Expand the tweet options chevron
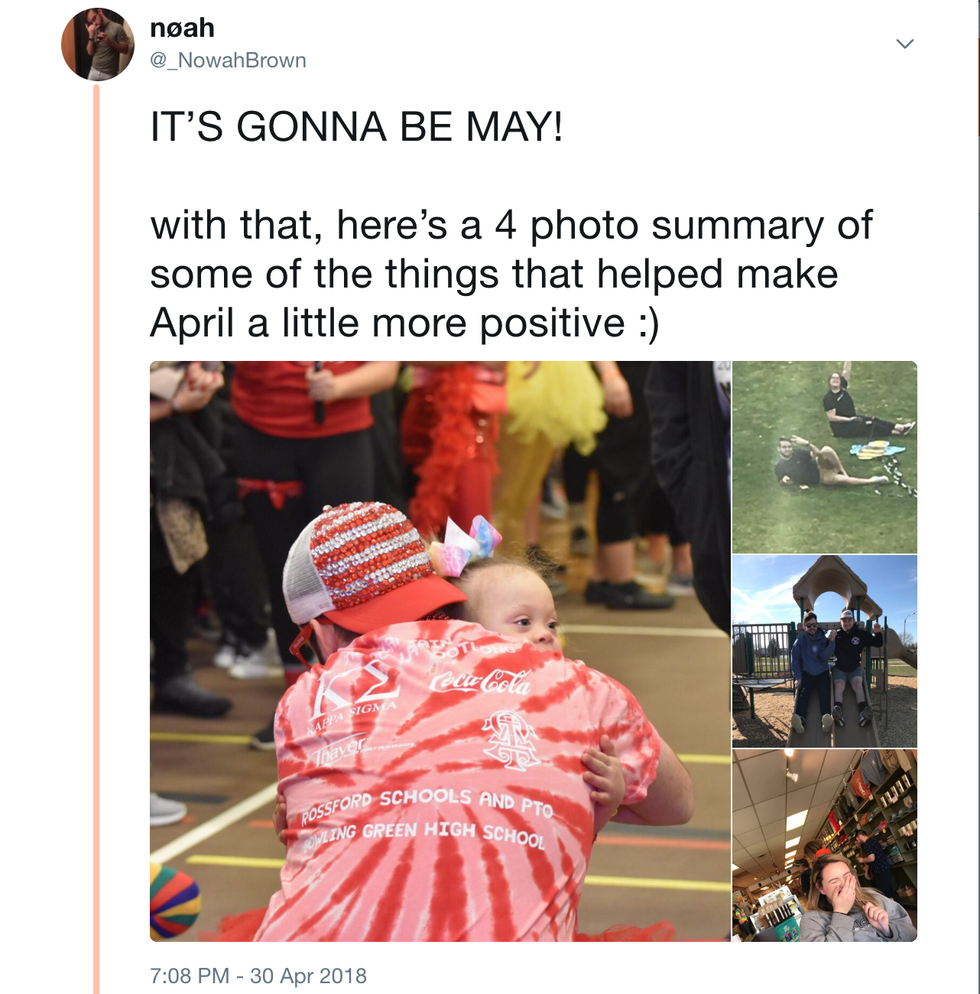Image resolution: width=980 pixels, height=994 pixels. [x=905, y=44]
